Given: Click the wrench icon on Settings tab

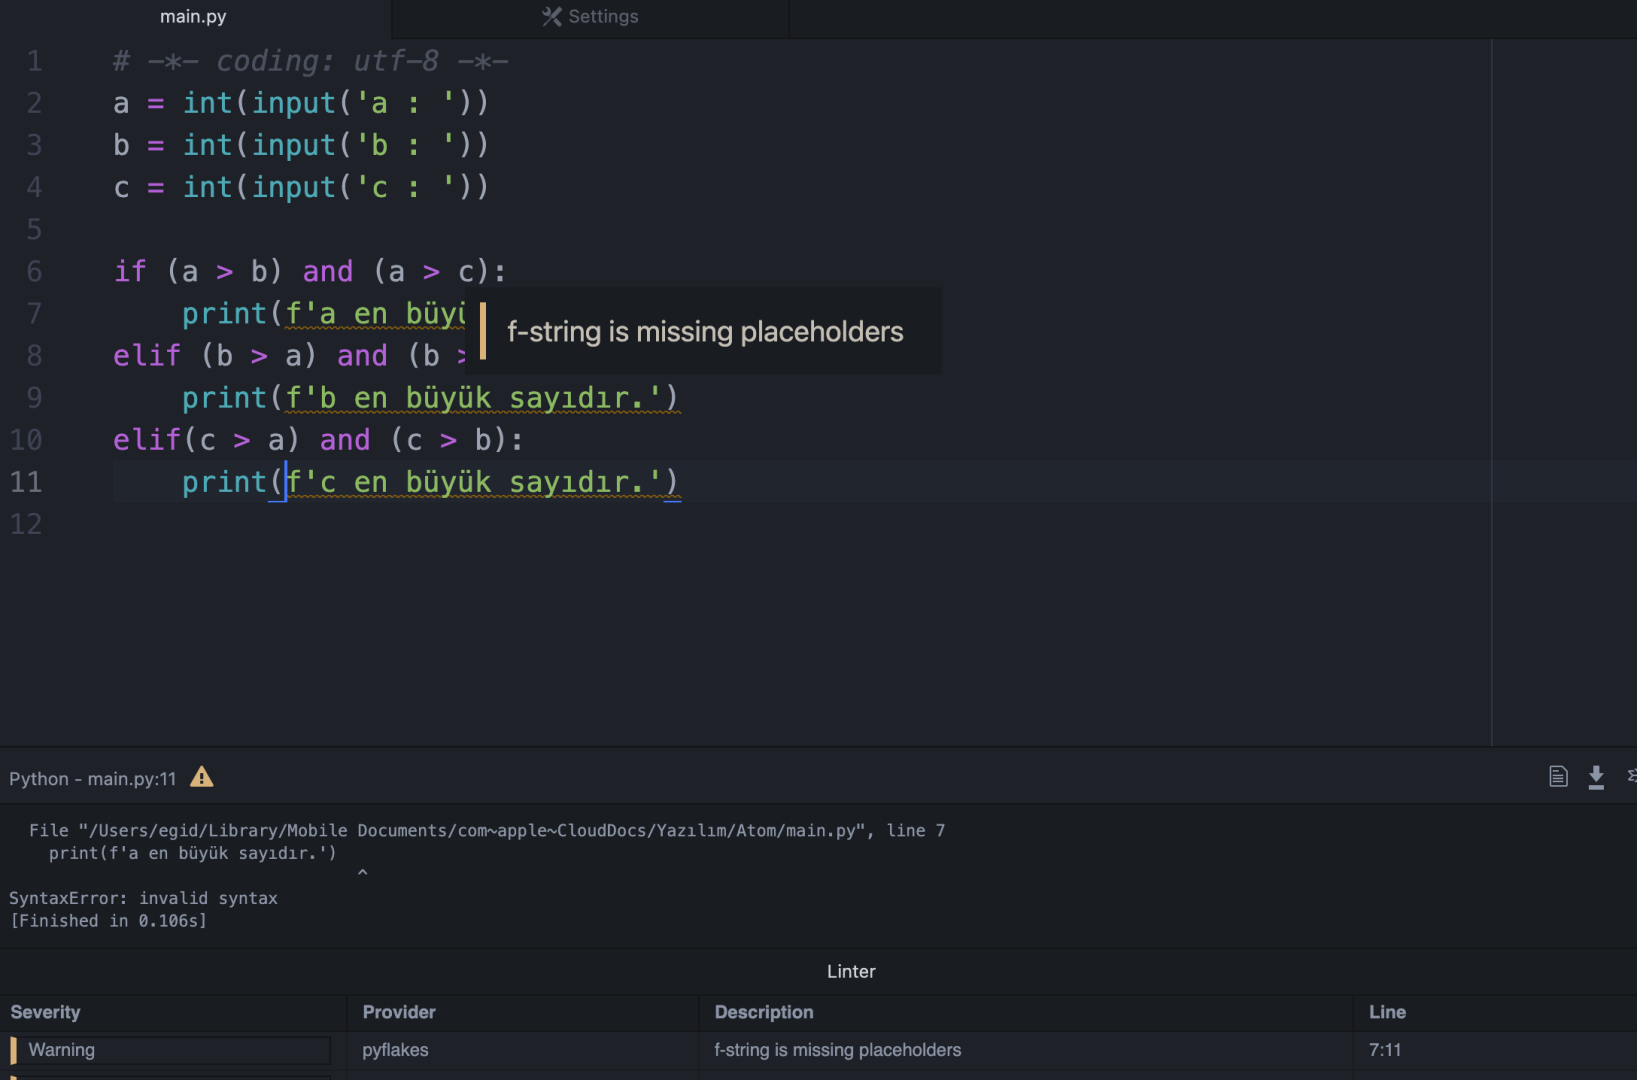Looking at the screenshot, I should click(551, 17).
